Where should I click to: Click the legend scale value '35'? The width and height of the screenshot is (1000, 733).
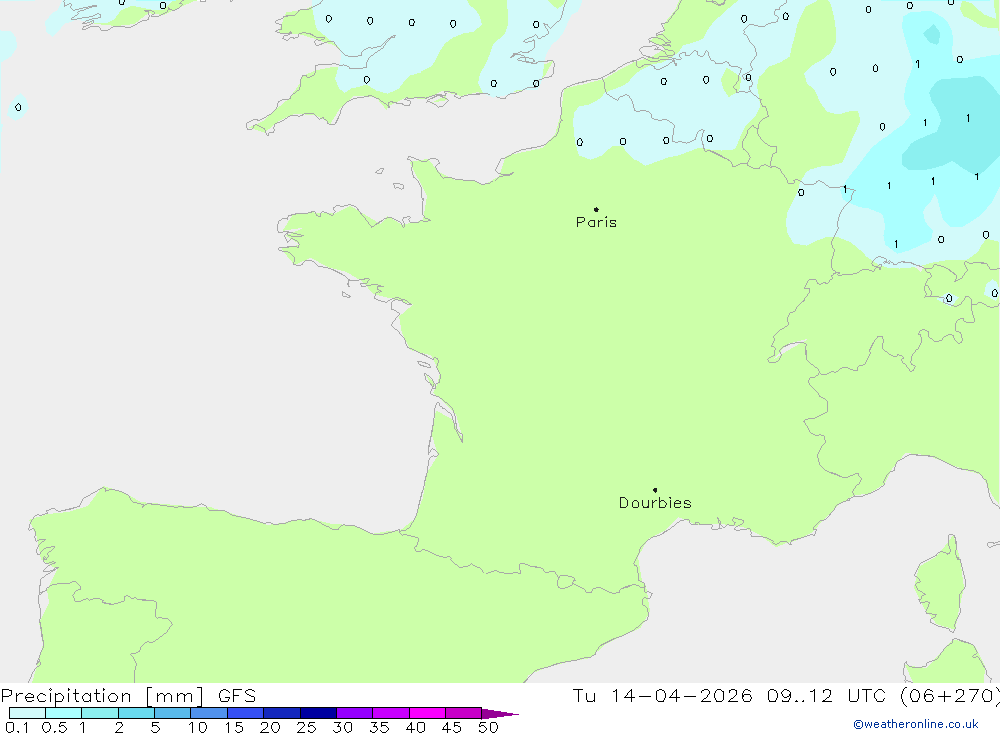[379, 727]
